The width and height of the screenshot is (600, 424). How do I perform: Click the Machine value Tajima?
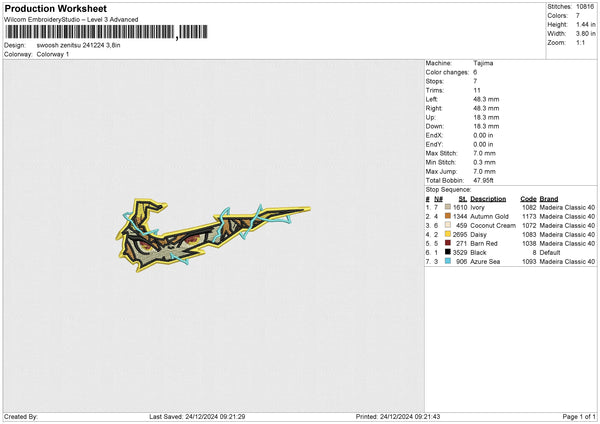[483, 63]
